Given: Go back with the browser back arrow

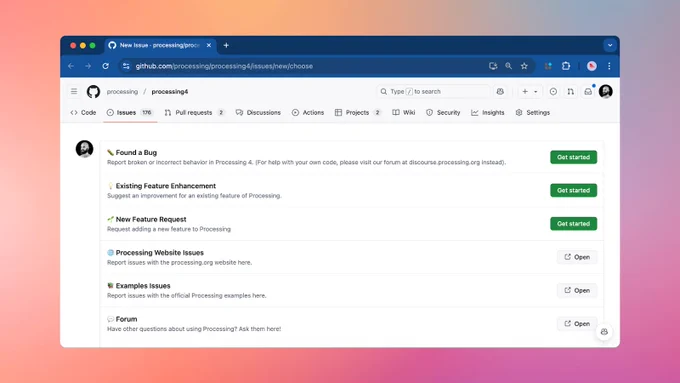Looking at the screenshot, I should pyautogui.click(x=71, y=66).
